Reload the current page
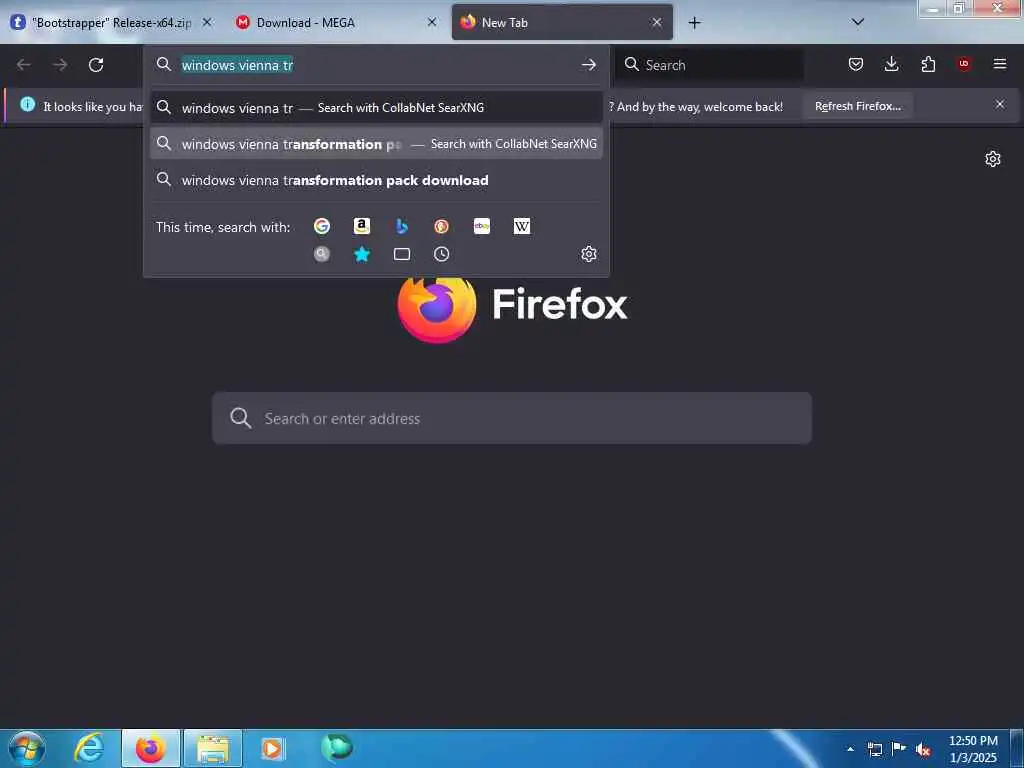This screenshot has width=1024, height=768. point(96,65)
